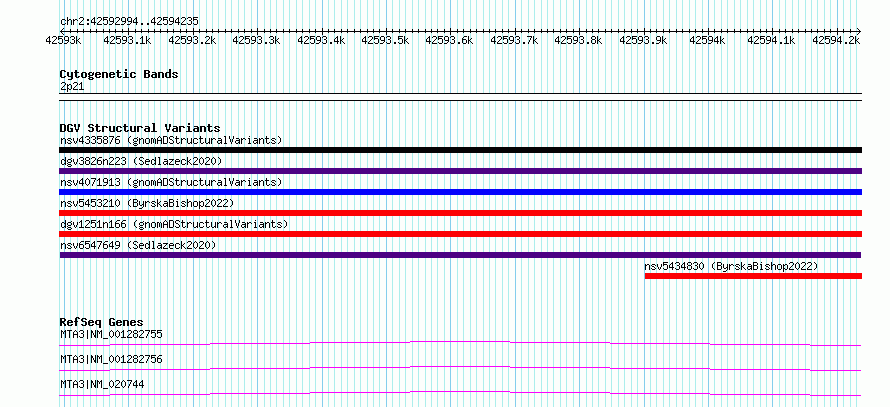Open the Cytogenetic Bands track heading
This screenshot has width=890, height=407.
[119, 74]
